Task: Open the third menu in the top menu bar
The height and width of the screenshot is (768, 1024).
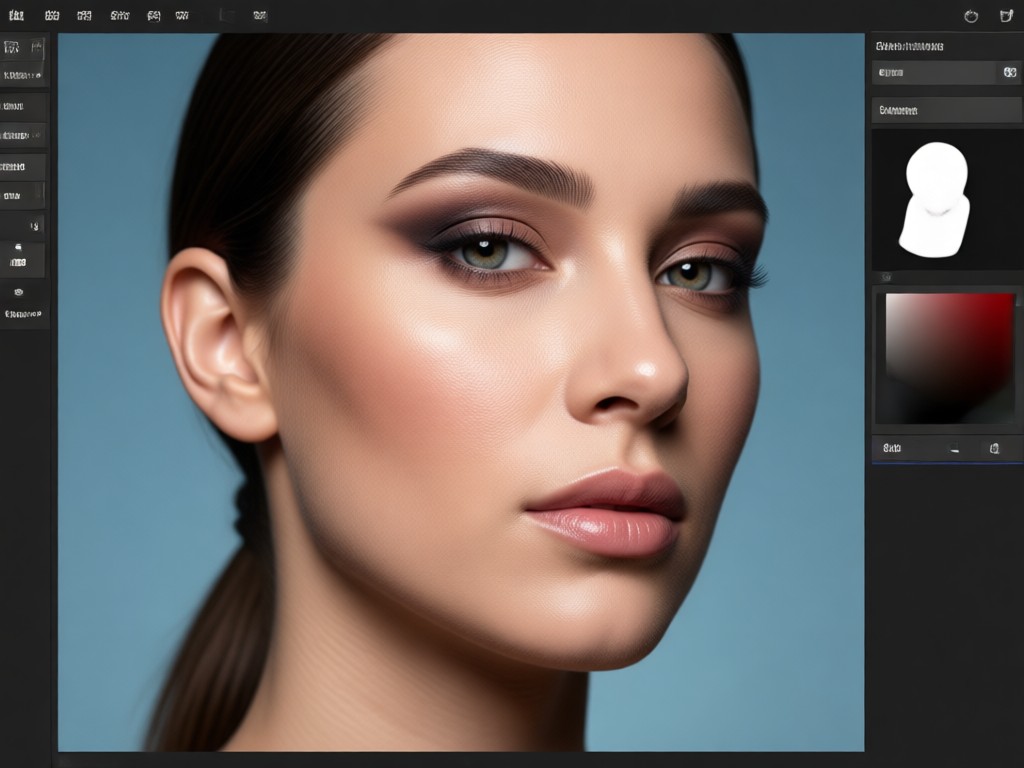Action: [x=84, y=16]
